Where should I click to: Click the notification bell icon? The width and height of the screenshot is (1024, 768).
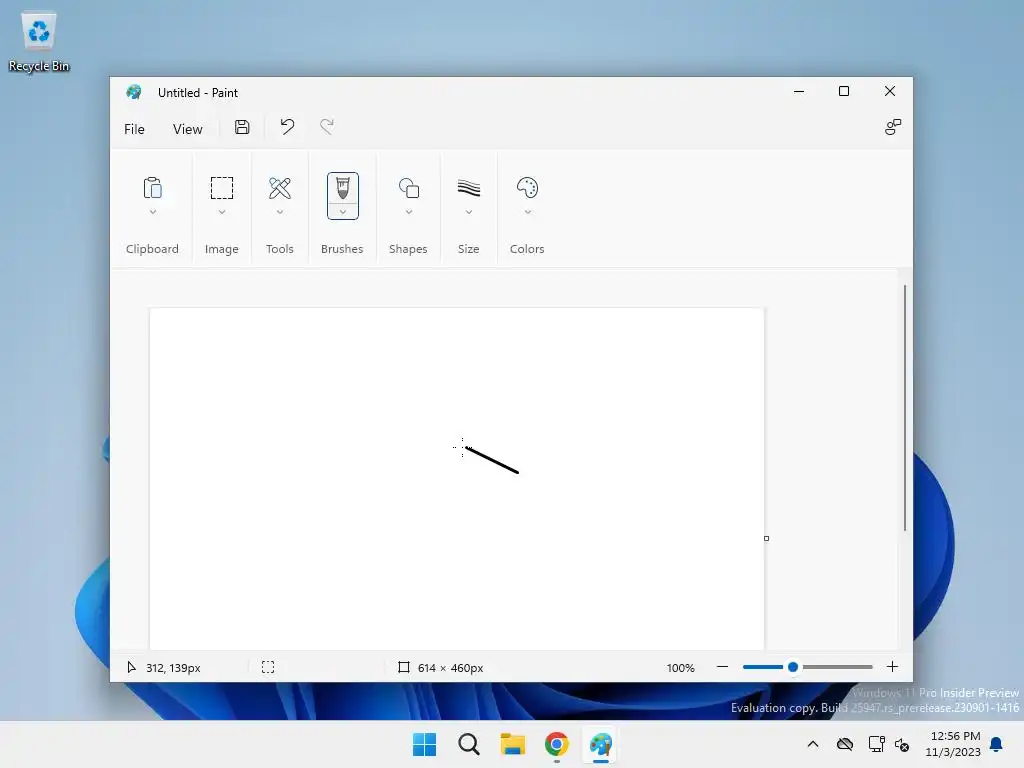996,744
